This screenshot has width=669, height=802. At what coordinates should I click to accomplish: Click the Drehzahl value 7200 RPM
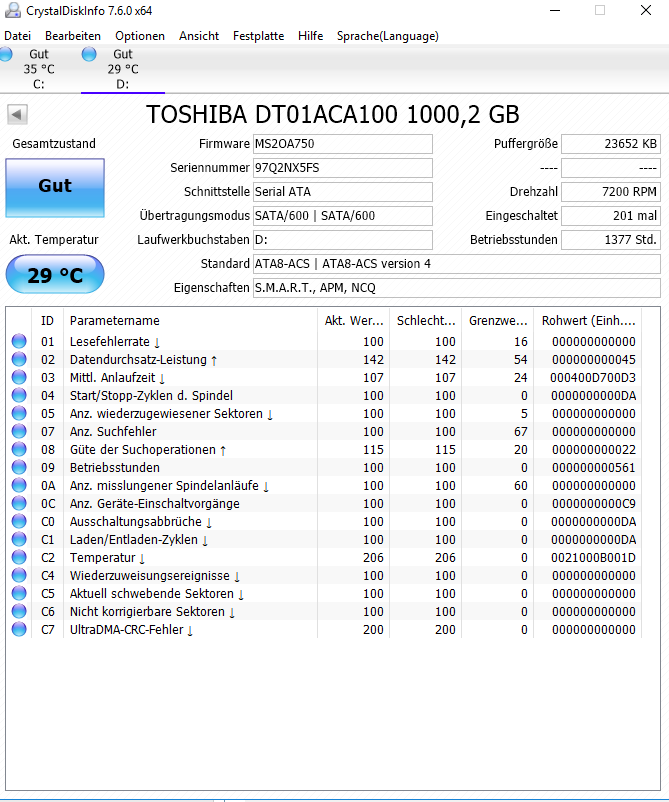click(x=611, y=192)
